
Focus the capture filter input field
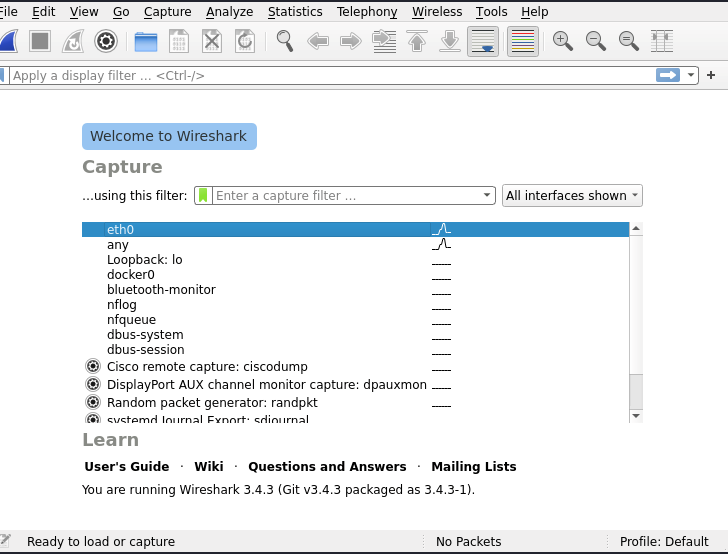347,196
